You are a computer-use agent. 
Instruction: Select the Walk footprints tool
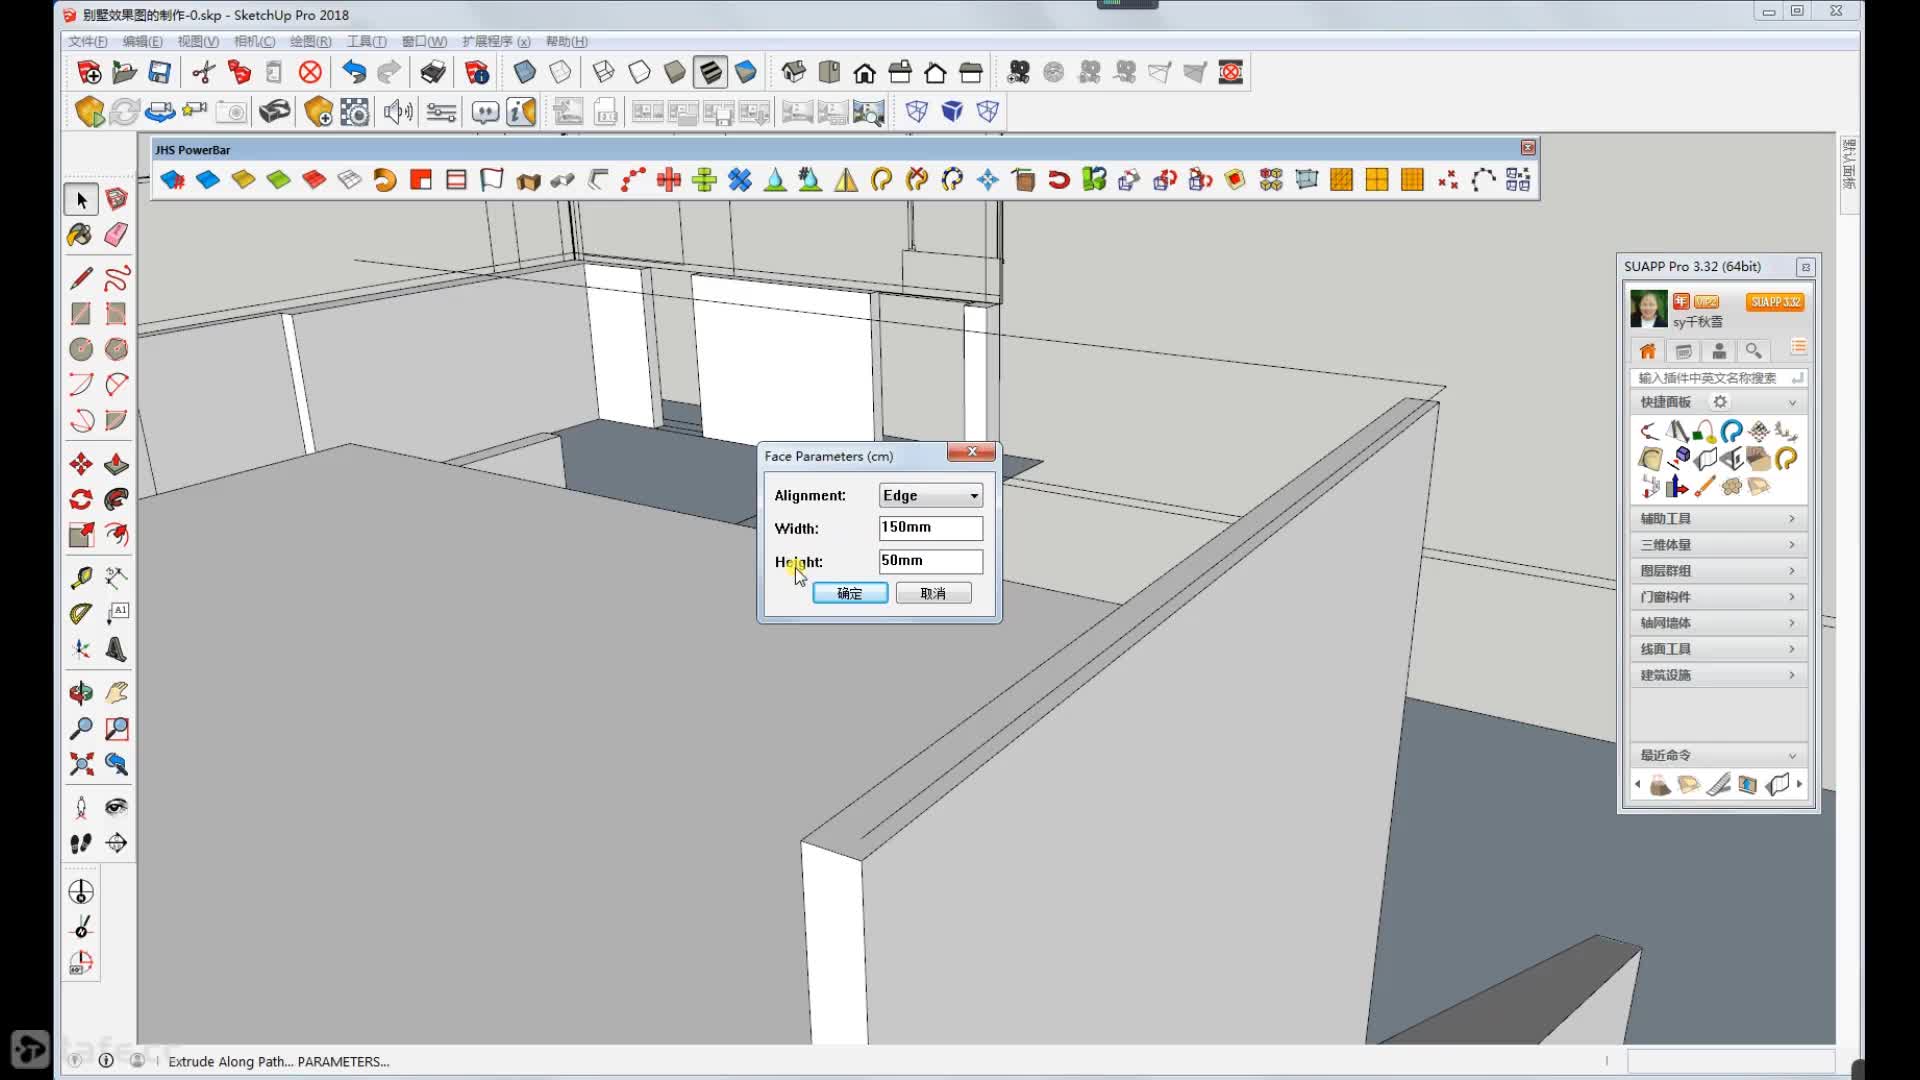tap(81, 843)
